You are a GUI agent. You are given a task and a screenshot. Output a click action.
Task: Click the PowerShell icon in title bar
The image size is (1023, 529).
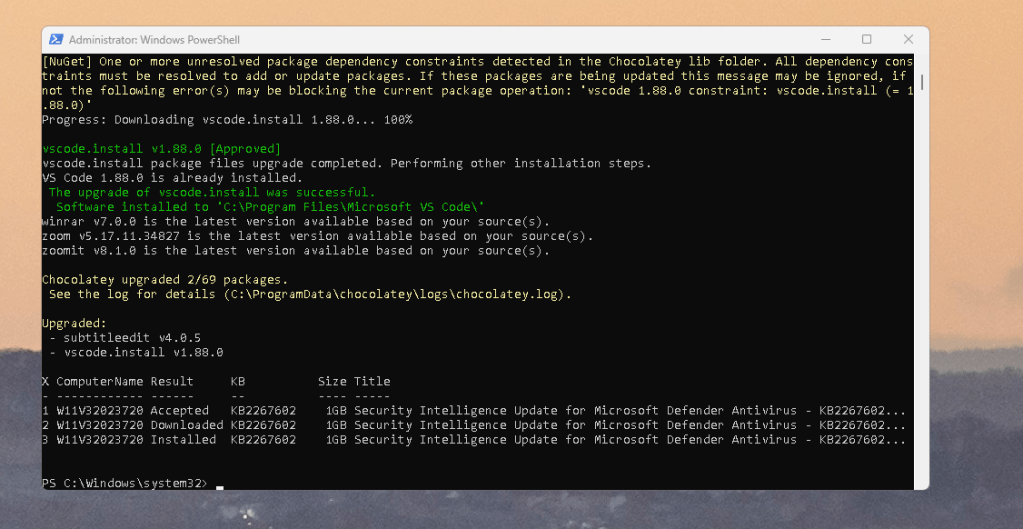click(x=56, y=40)
